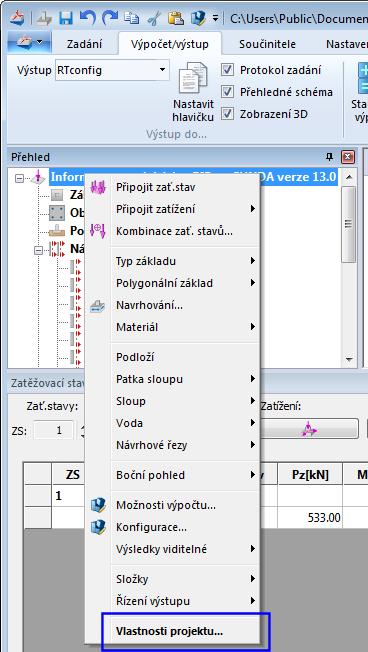Viewport: 368px width, 652px height.
Task: Collapse the Ná... tree node
Action: 39,250
